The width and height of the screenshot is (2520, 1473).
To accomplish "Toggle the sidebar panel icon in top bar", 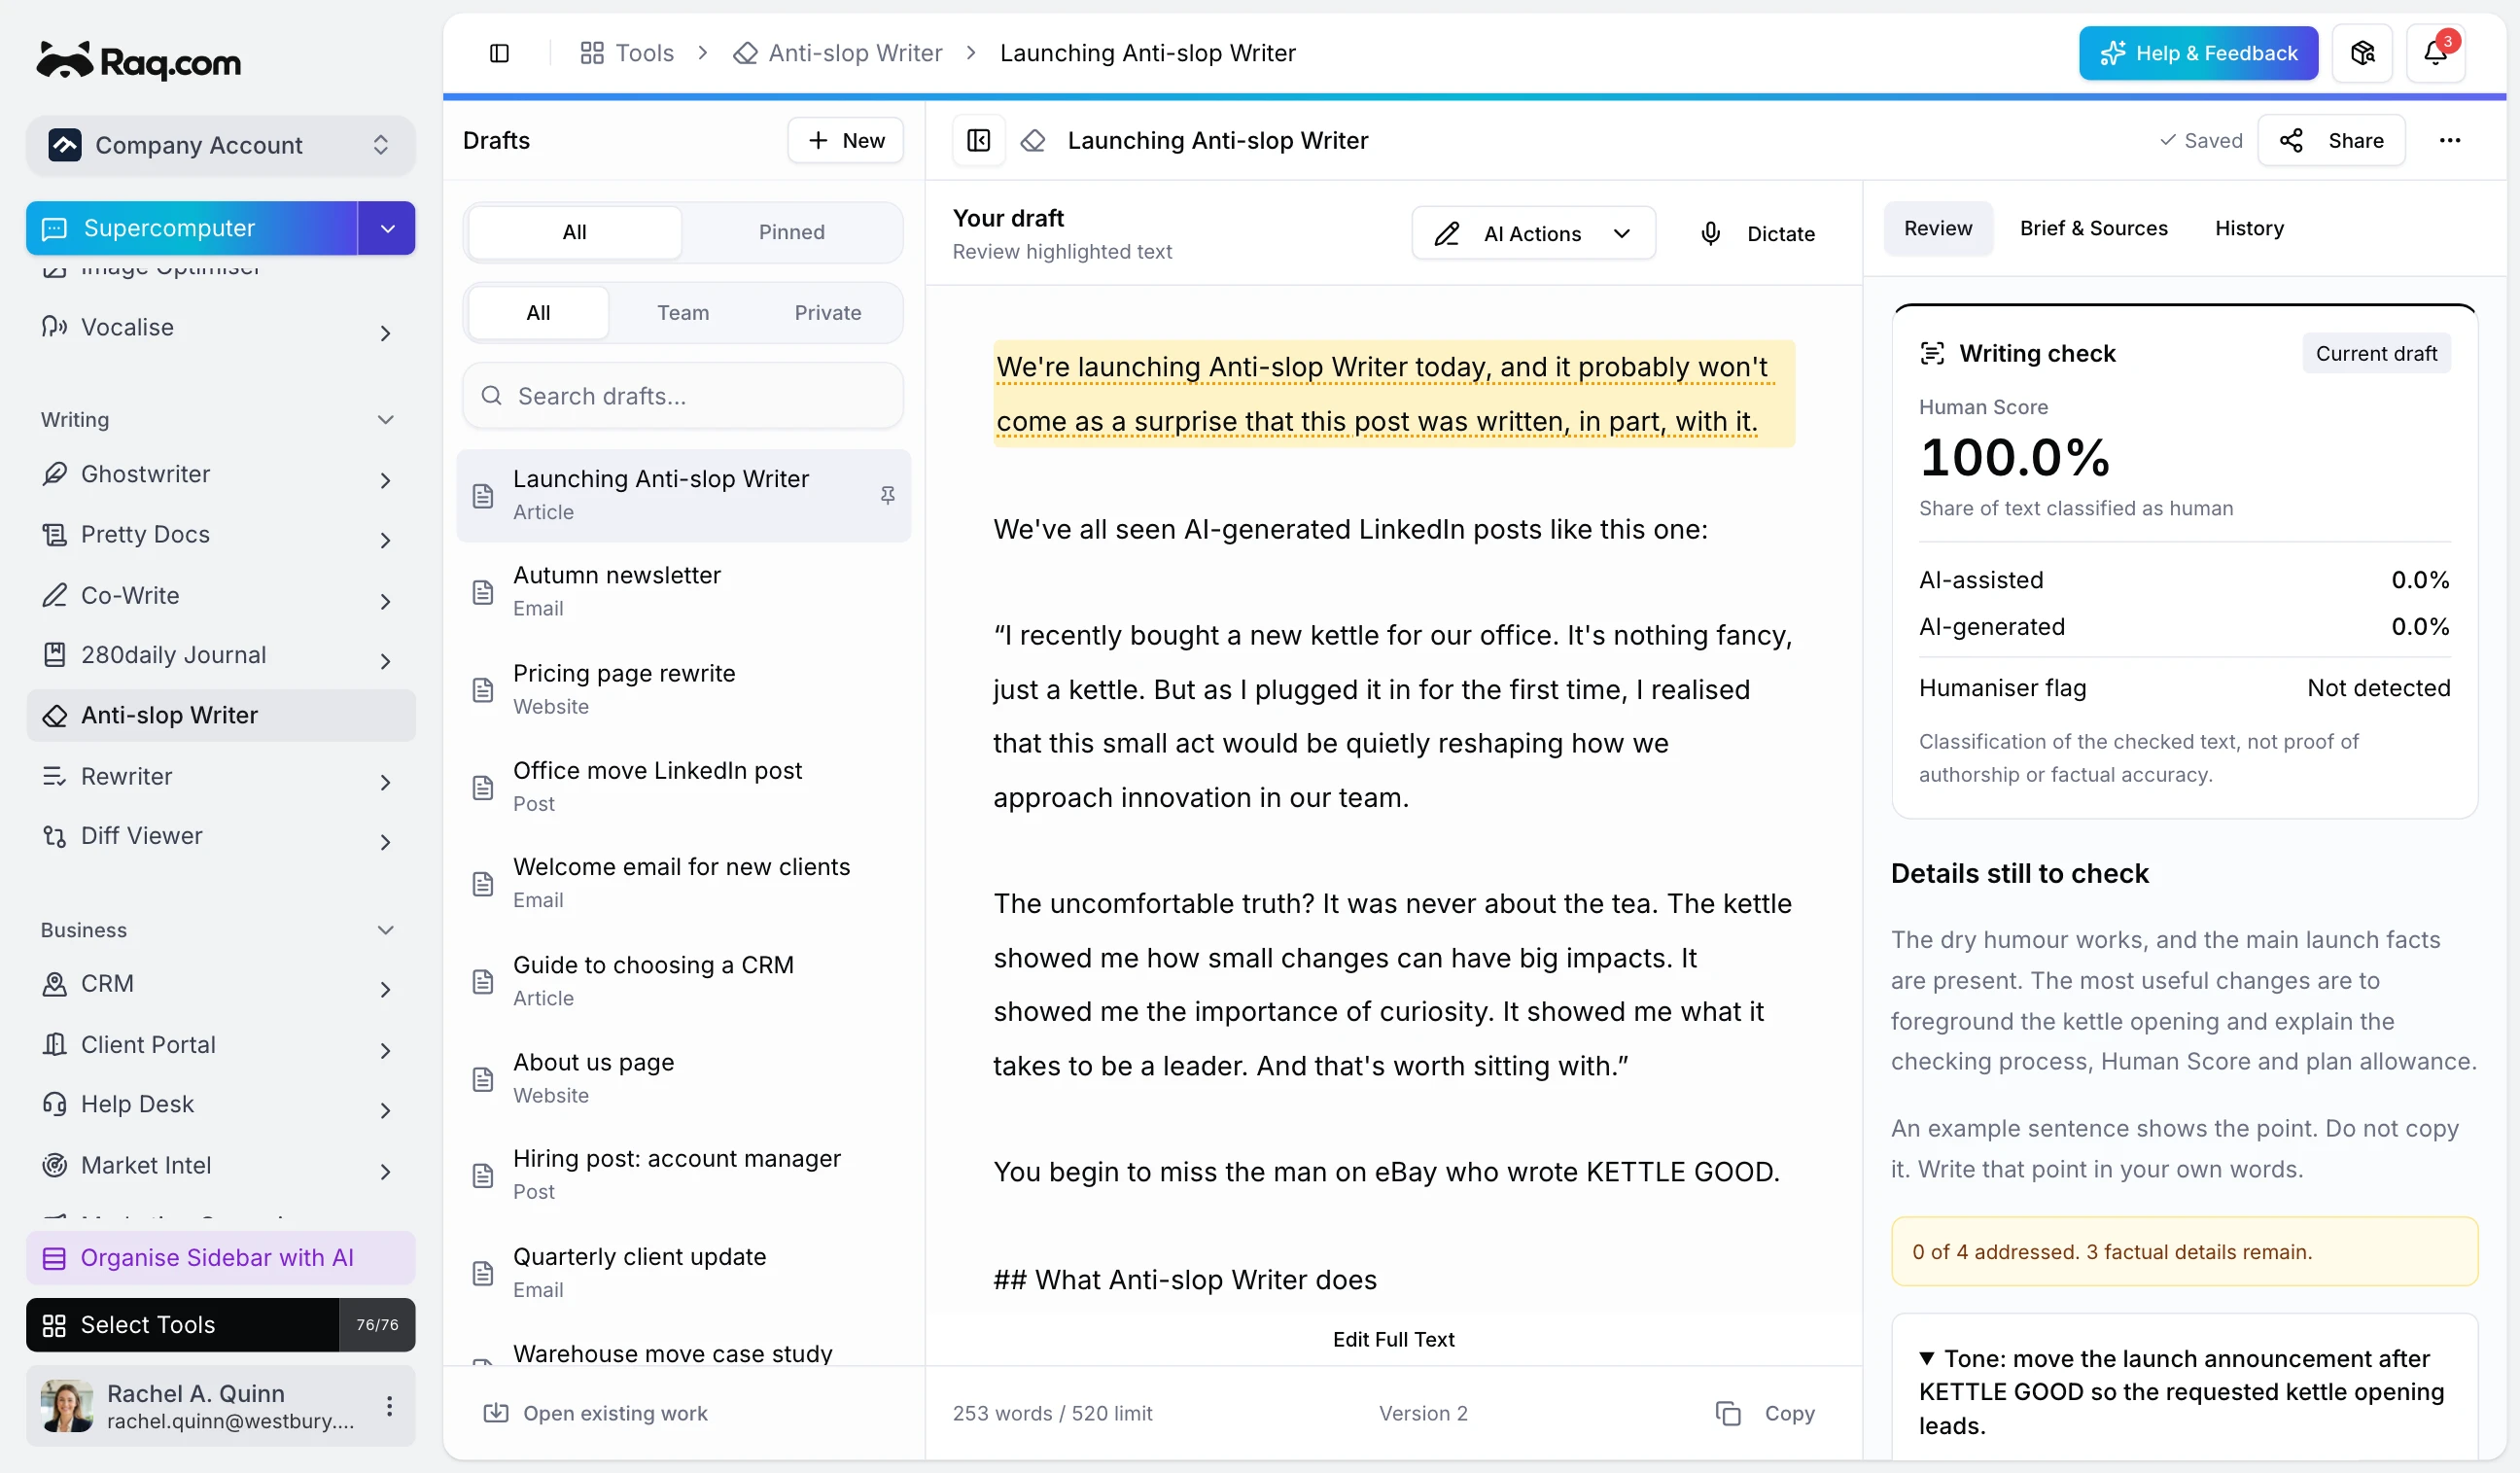I will (x=499, y=53).
